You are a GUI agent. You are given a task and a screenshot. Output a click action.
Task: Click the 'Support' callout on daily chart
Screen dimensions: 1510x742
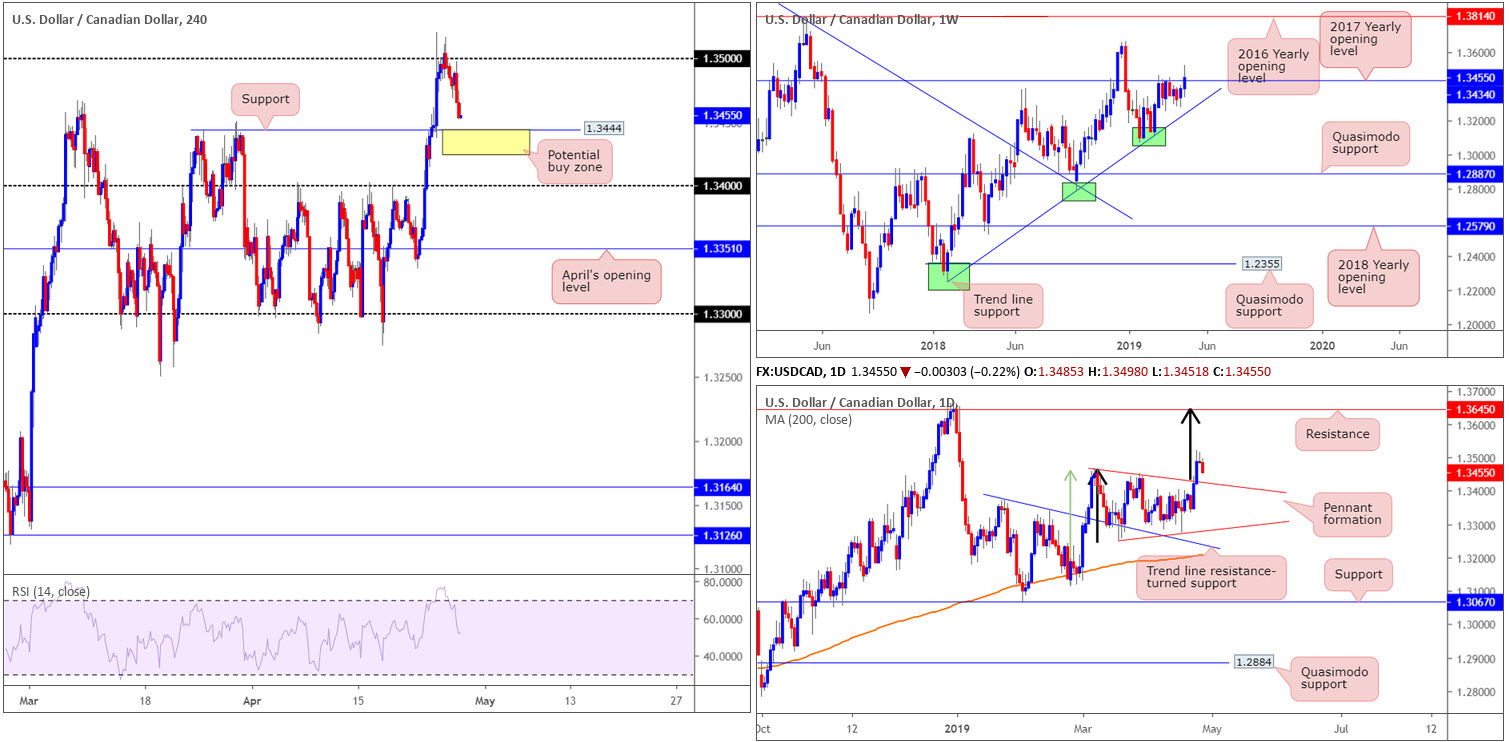click(1358, 574)
